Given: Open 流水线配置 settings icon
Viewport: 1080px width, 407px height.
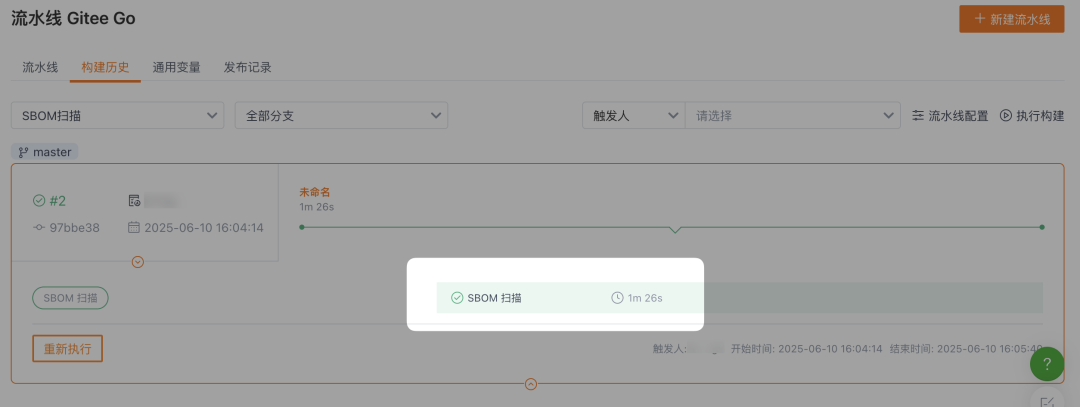Looking at the screenshot, I should 919,116.
